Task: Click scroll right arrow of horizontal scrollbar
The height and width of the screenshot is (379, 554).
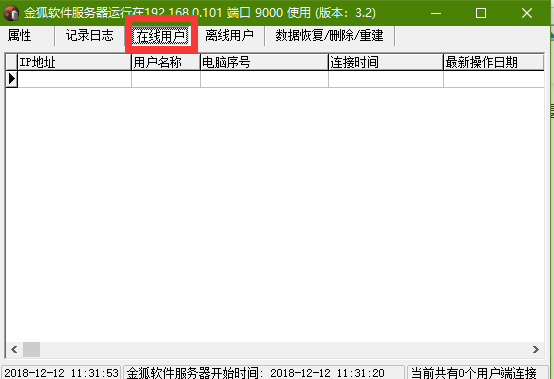Action: pyautogui.click(x=536, y=350)
